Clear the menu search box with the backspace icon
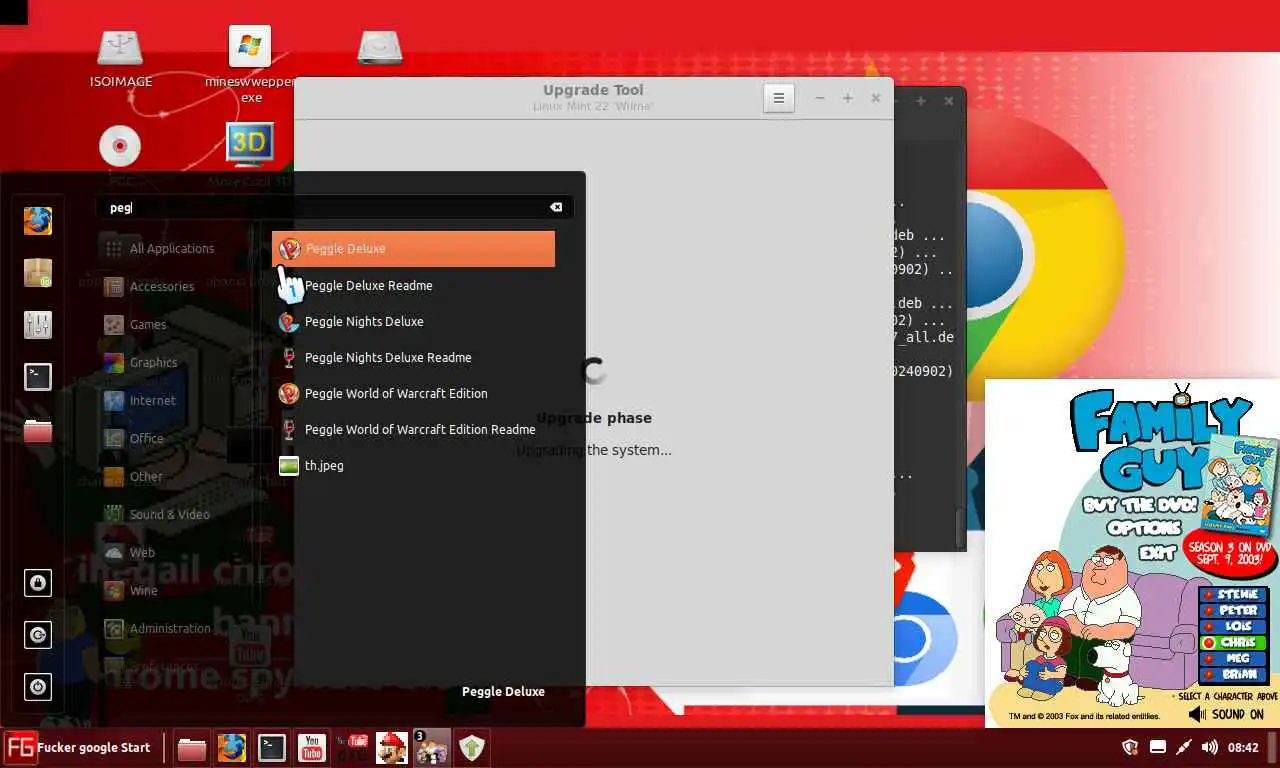 (x=556, y=207)
